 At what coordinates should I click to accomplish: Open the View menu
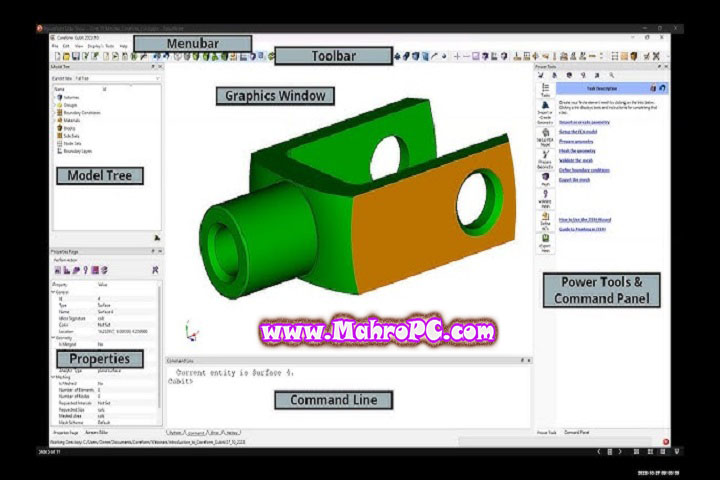click(x=79, y=46)
